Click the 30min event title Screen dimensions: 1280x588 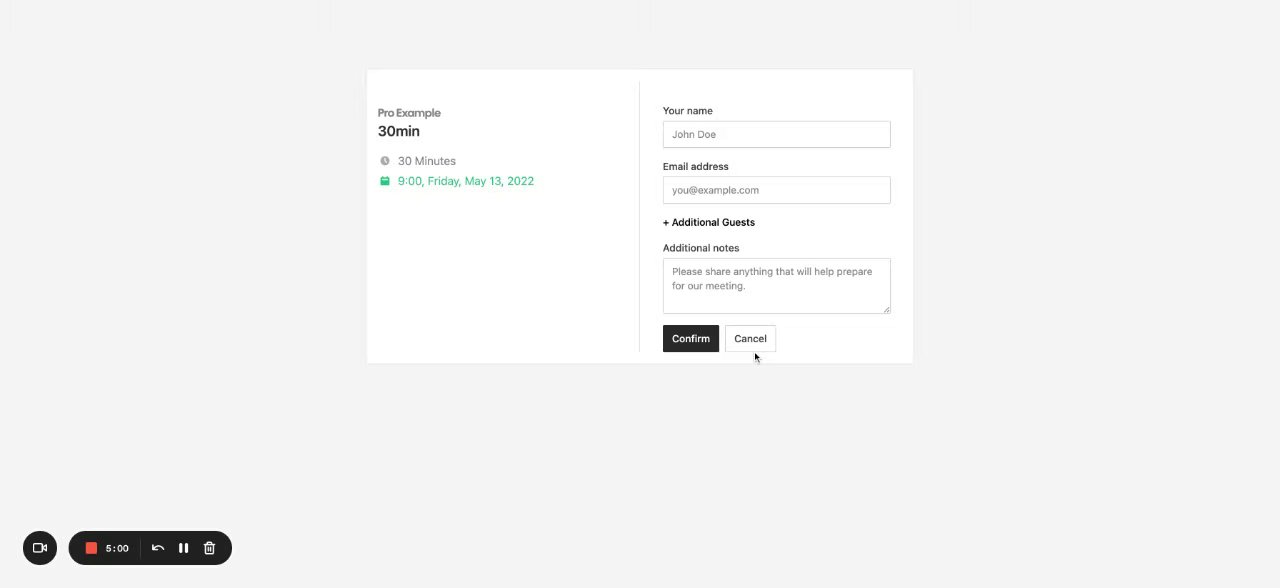pos(399,131)
